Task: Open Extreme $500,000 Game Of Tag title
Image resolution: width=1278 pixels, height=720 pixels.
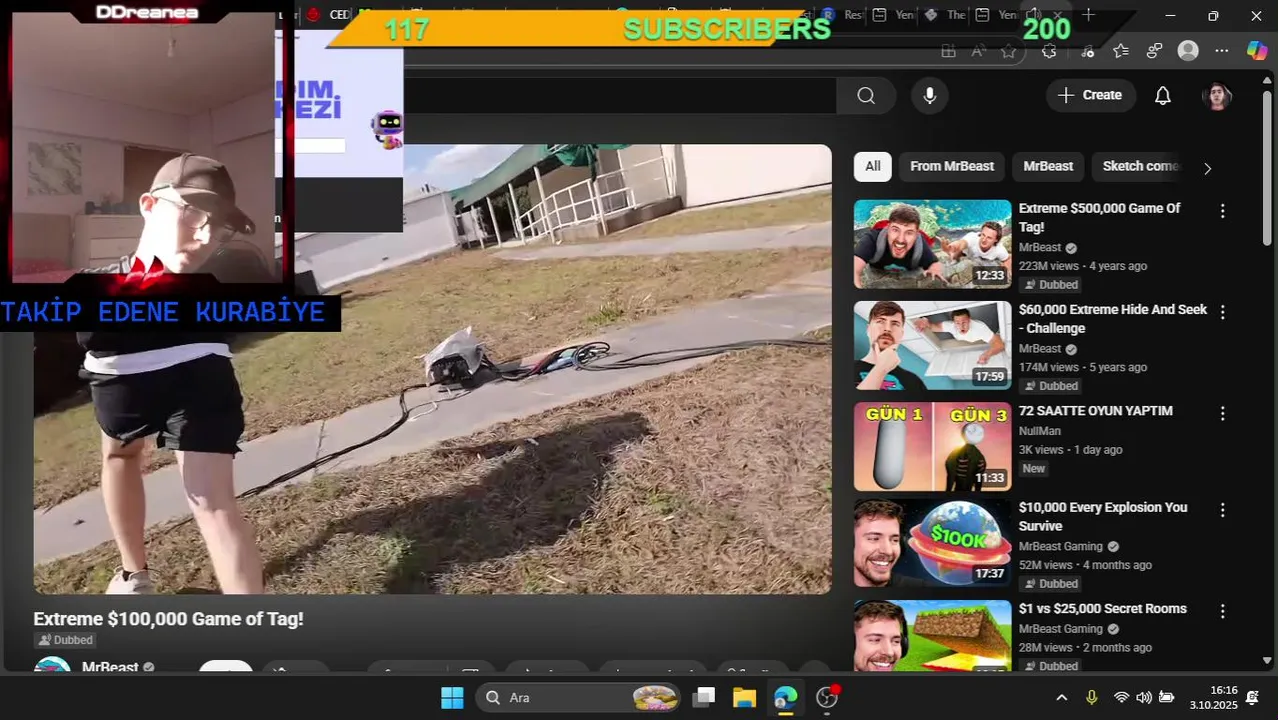Action: coord(1099,217)
